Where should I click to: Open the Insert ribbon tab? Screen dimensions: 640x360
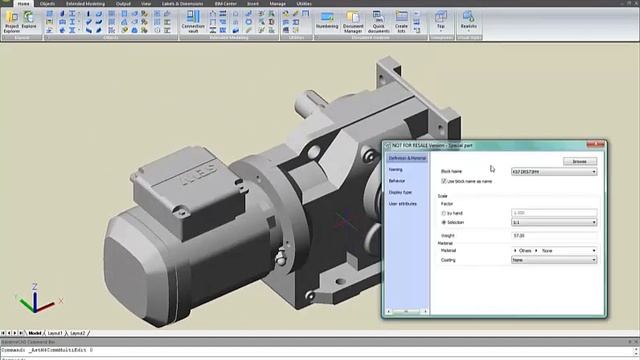(x=253, y=4)
